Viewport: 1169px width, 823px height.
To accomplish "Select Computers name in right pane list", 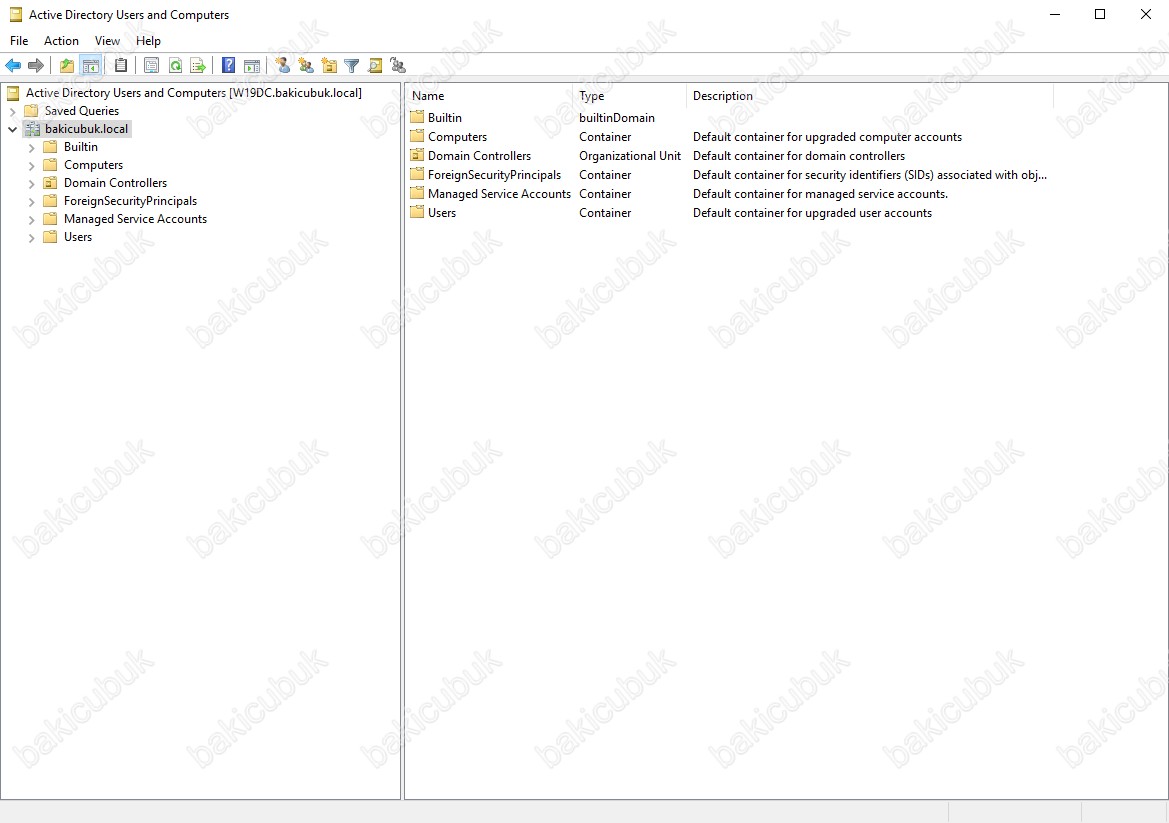I will (457, 137).
